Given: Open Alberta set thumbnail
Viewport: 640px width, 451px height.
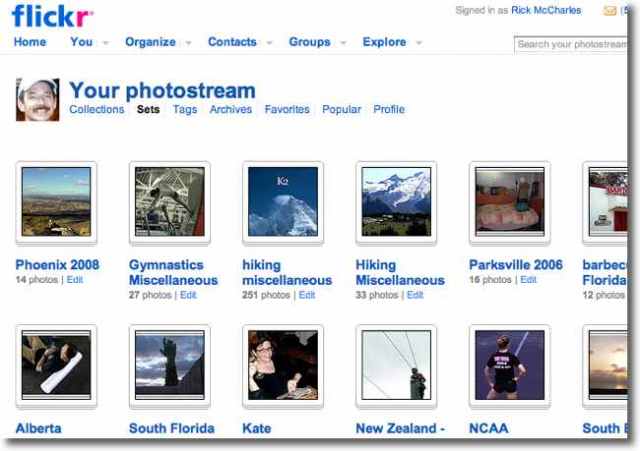Looking at the screenshot, I should (x=56, y=365).
